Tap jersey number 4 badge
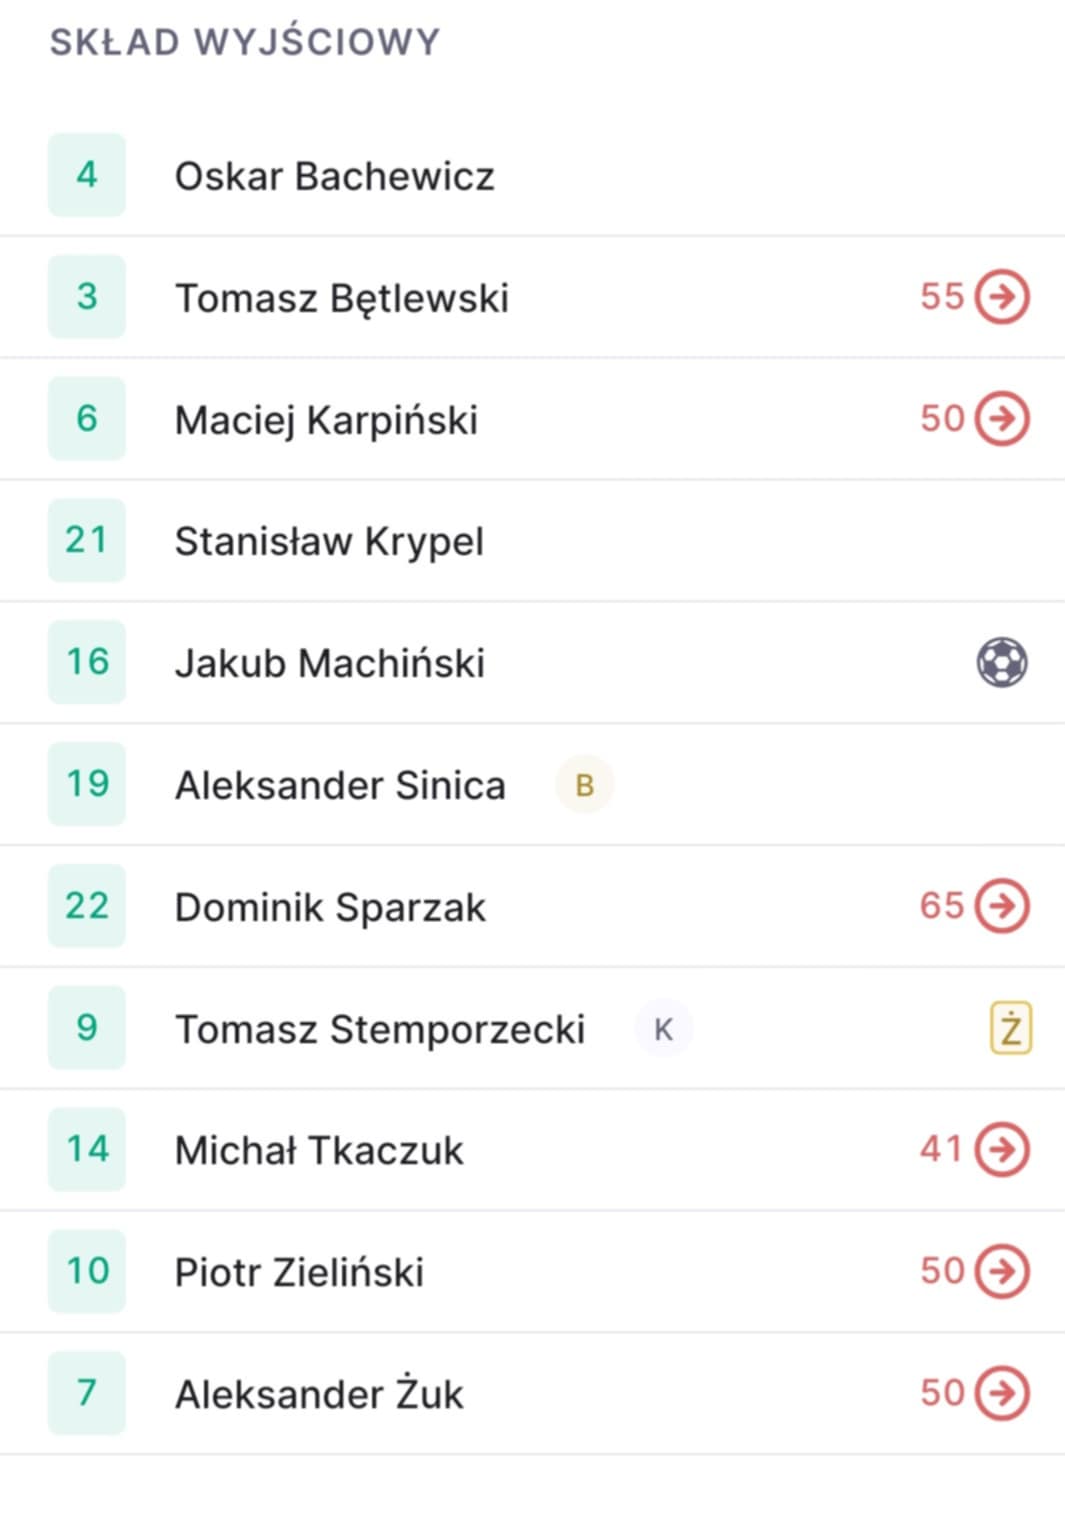 [87, 175]
